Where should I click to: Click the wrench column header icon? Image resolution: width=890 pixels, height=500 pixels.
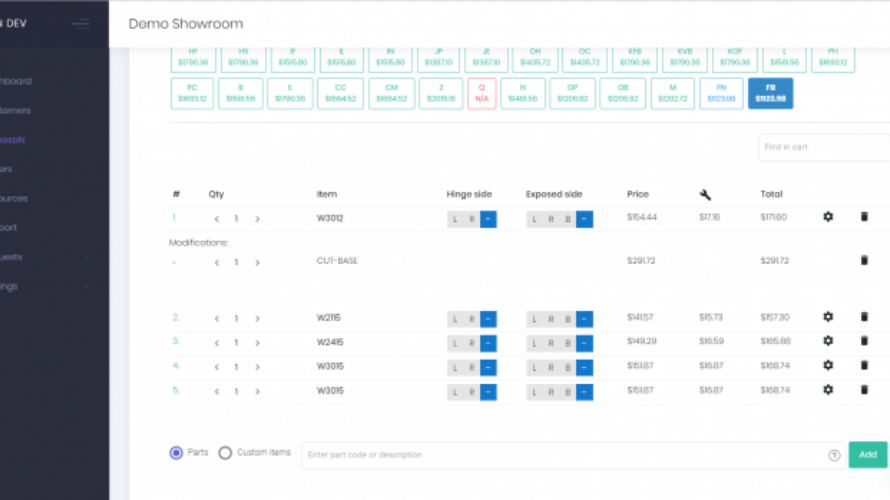tap(705, 195)
